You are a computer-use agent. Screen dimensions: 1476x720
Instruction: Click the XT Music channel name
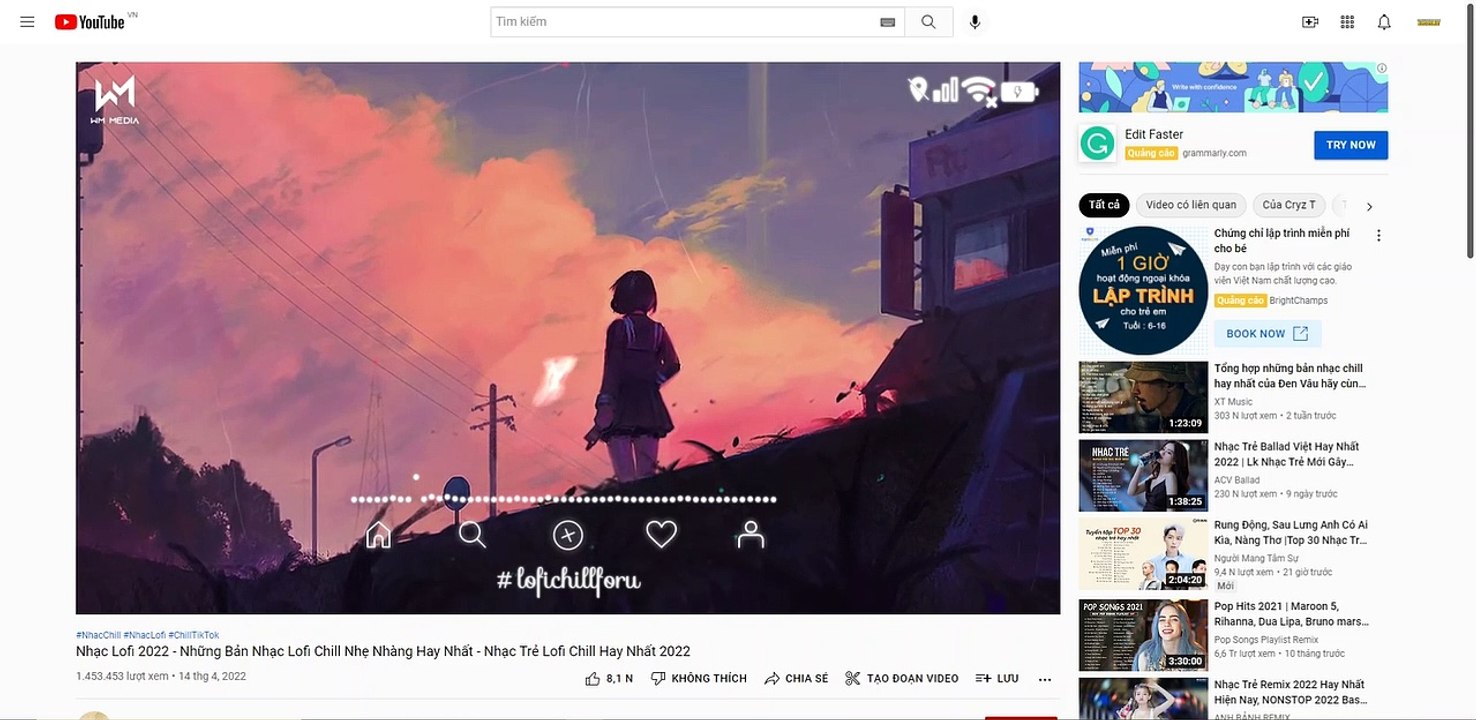[1233, 402]
